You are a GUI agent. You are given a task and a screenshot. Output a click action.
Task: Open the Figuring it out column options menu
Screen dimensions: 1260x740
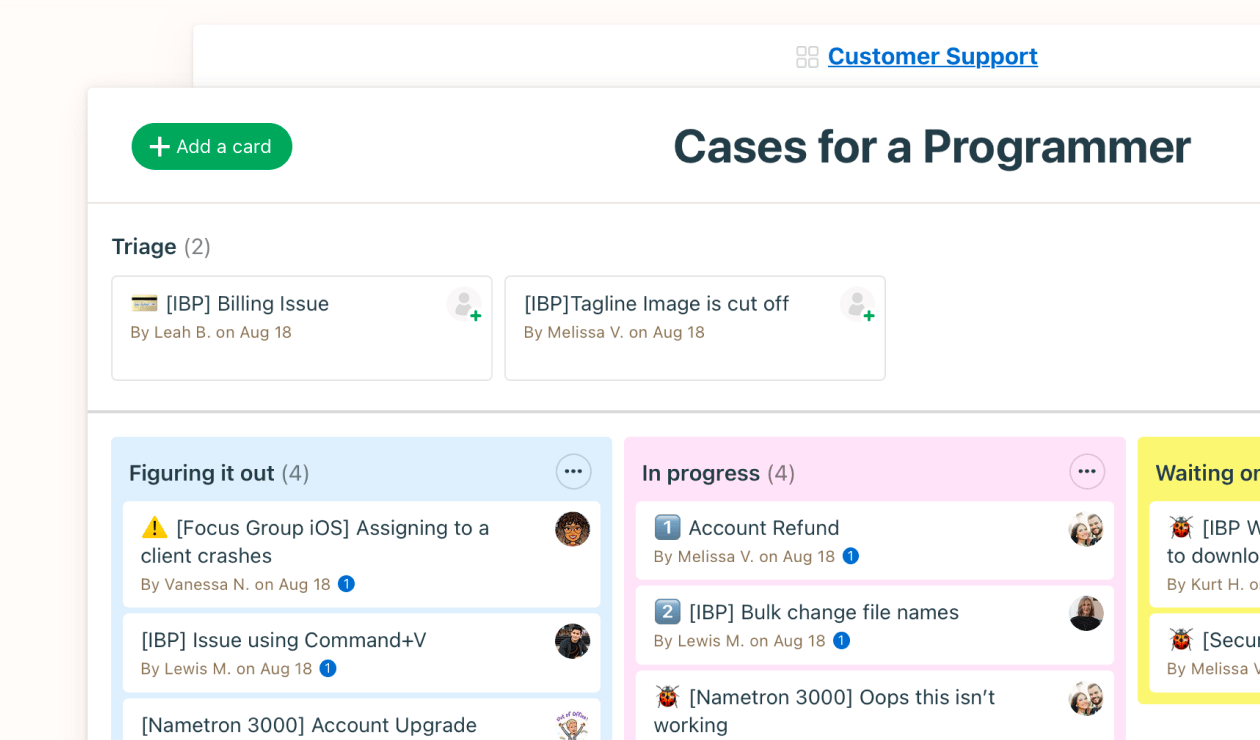pyautogui.click(x=573, y=471)
